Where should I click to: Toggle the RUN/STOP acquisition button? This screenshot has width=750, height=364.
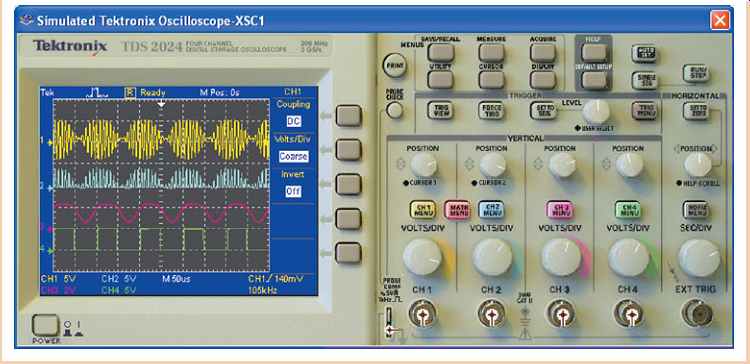(696, 73)
